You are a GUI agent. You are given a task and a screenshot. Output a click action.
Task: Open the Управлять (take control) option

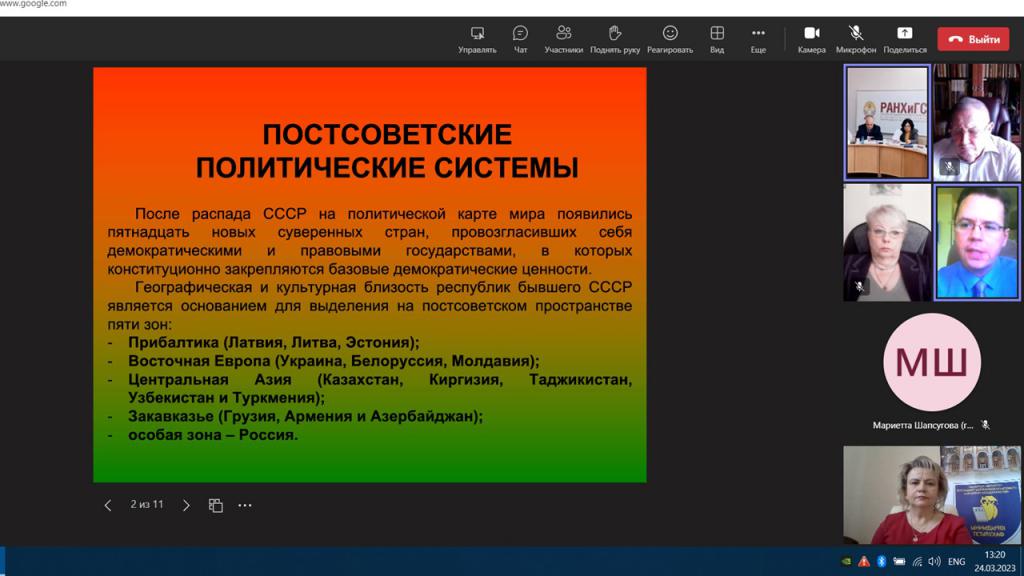477,39
